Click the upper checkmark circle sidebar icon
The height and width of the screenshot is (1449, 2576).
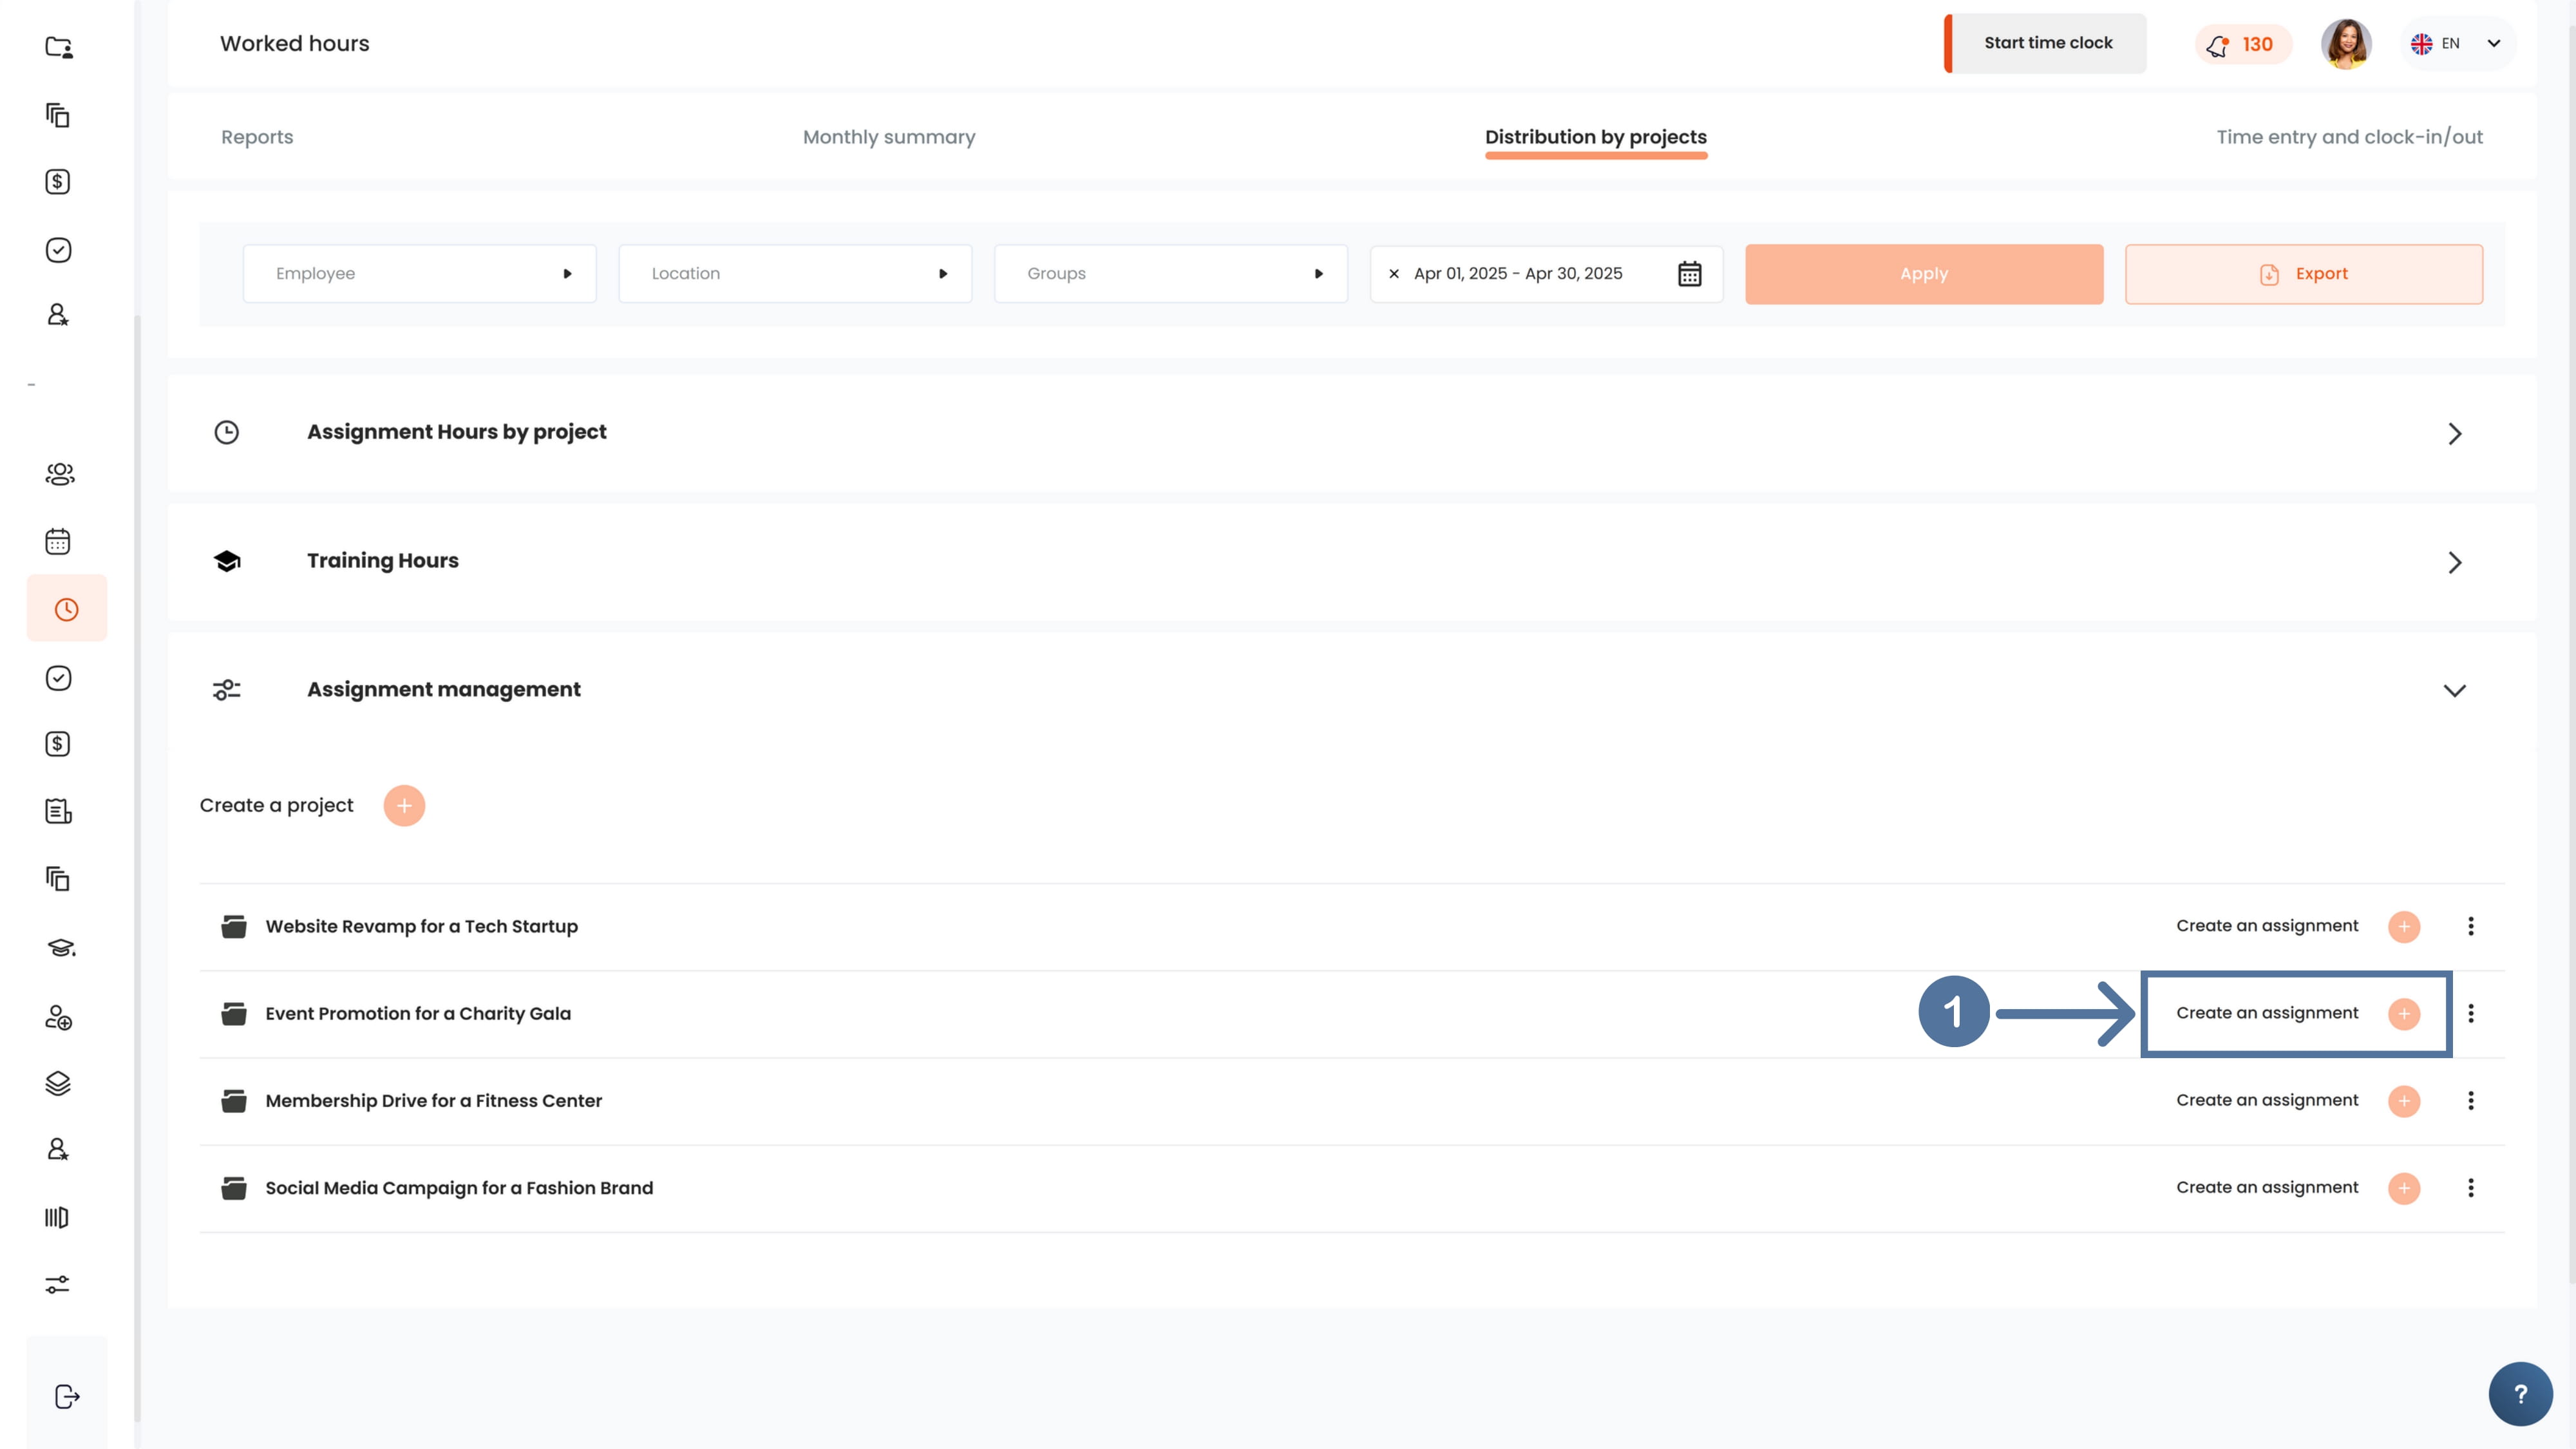pyautogui.click(x=58, y=250)
